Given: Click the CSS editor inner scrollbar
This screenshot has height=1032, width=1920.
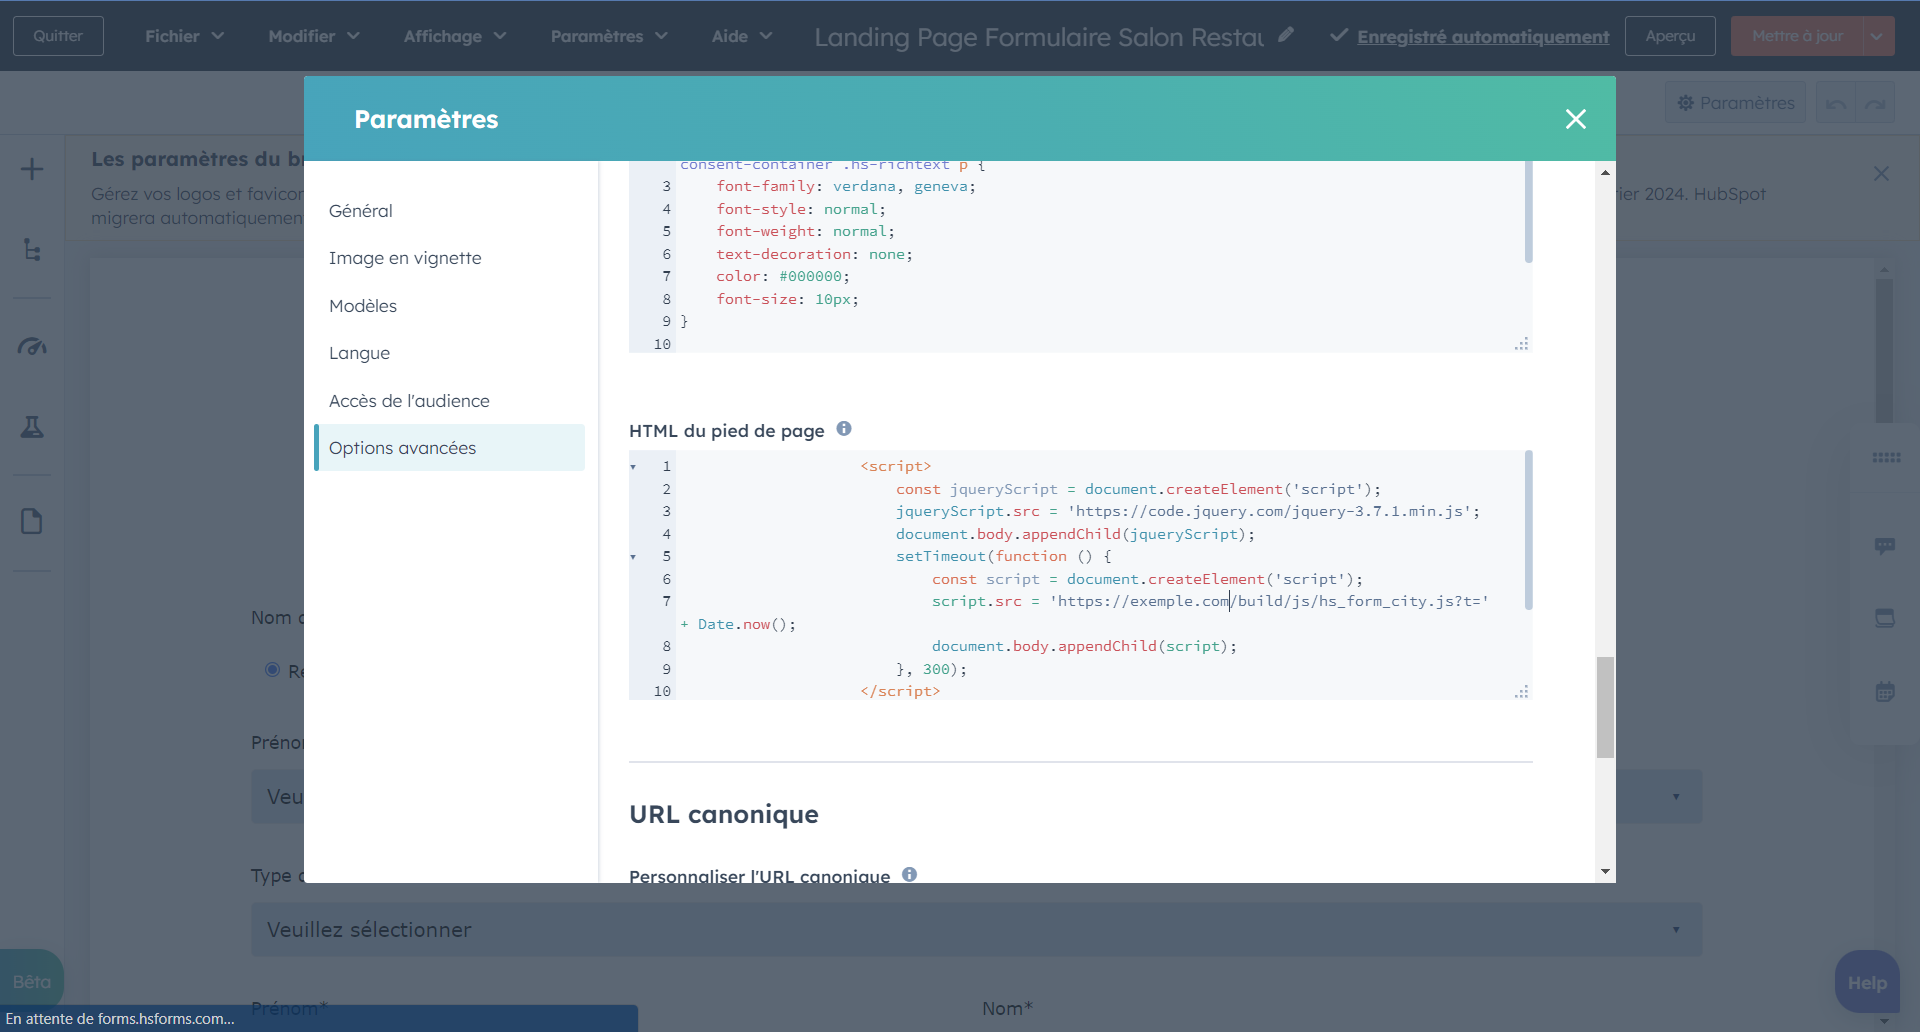Looking at the screenshot, I should [1528, 213].
